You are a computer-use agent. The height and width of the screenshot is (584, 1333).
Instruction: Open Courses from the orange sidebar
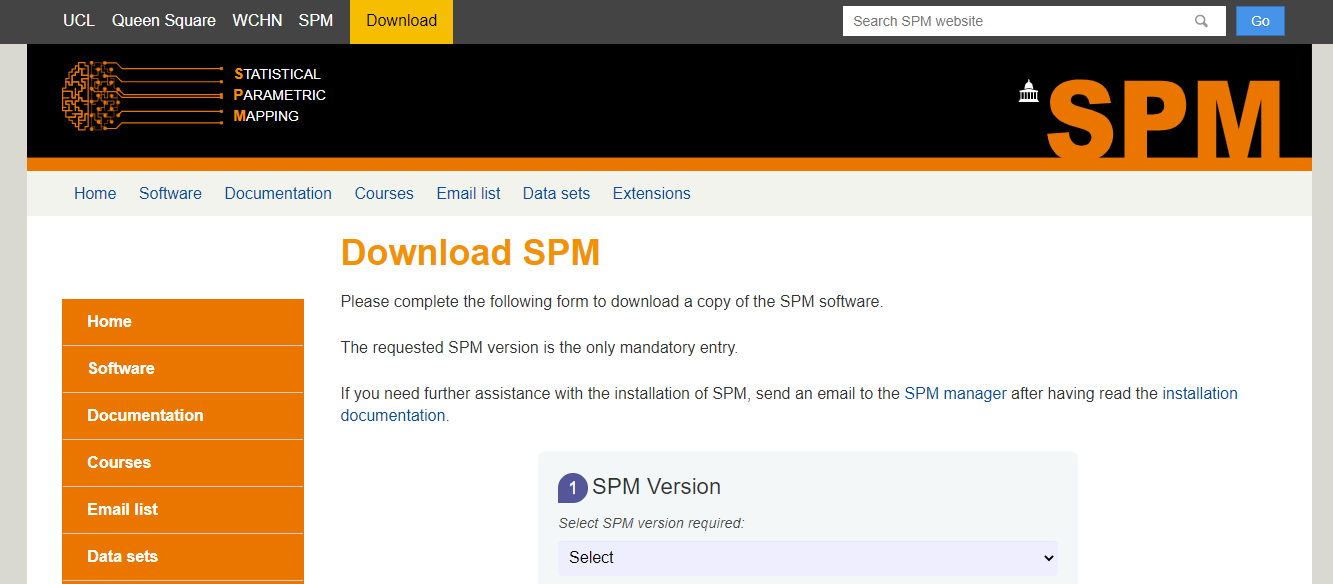point(119,462)
